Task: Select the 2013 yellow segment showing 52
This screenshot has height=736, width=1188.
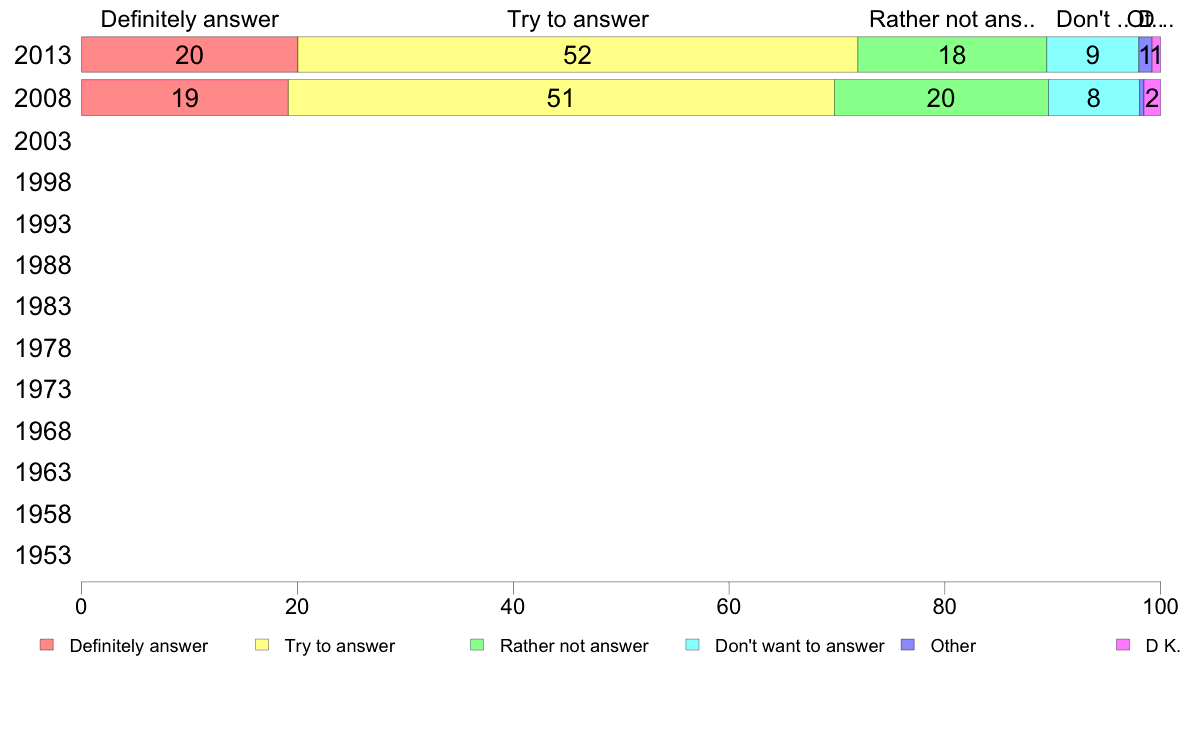Action: [577, 55]
